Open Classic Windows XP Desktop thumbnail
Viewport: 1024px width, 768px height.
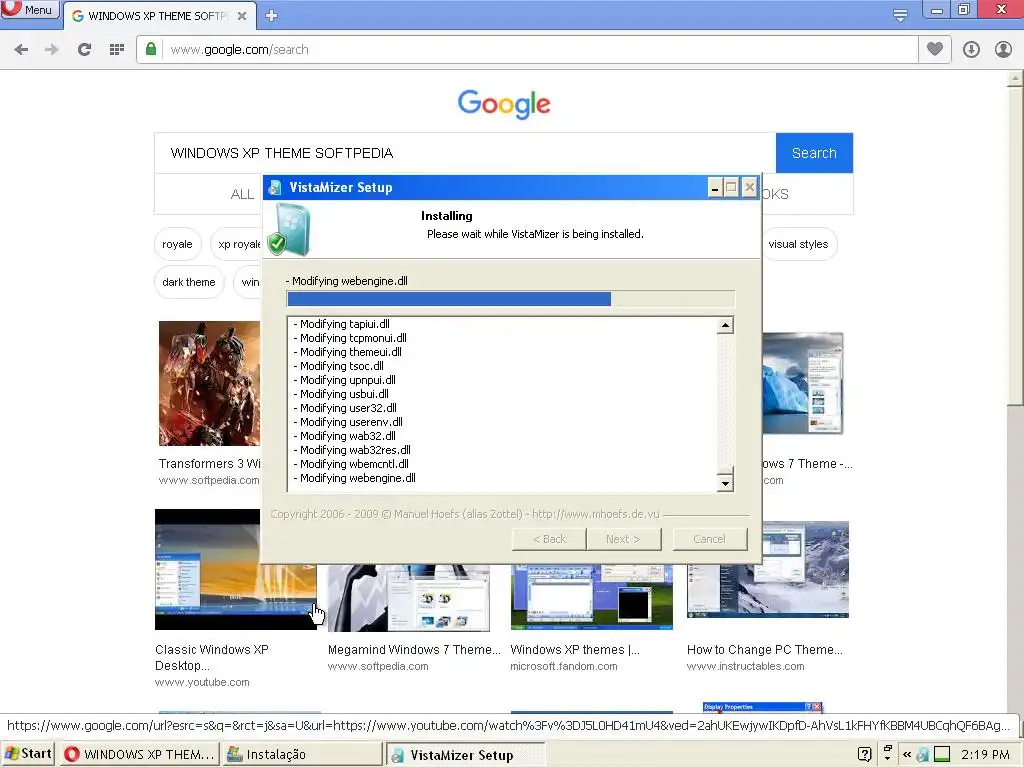pyautogui.click(x=236, y=569)
